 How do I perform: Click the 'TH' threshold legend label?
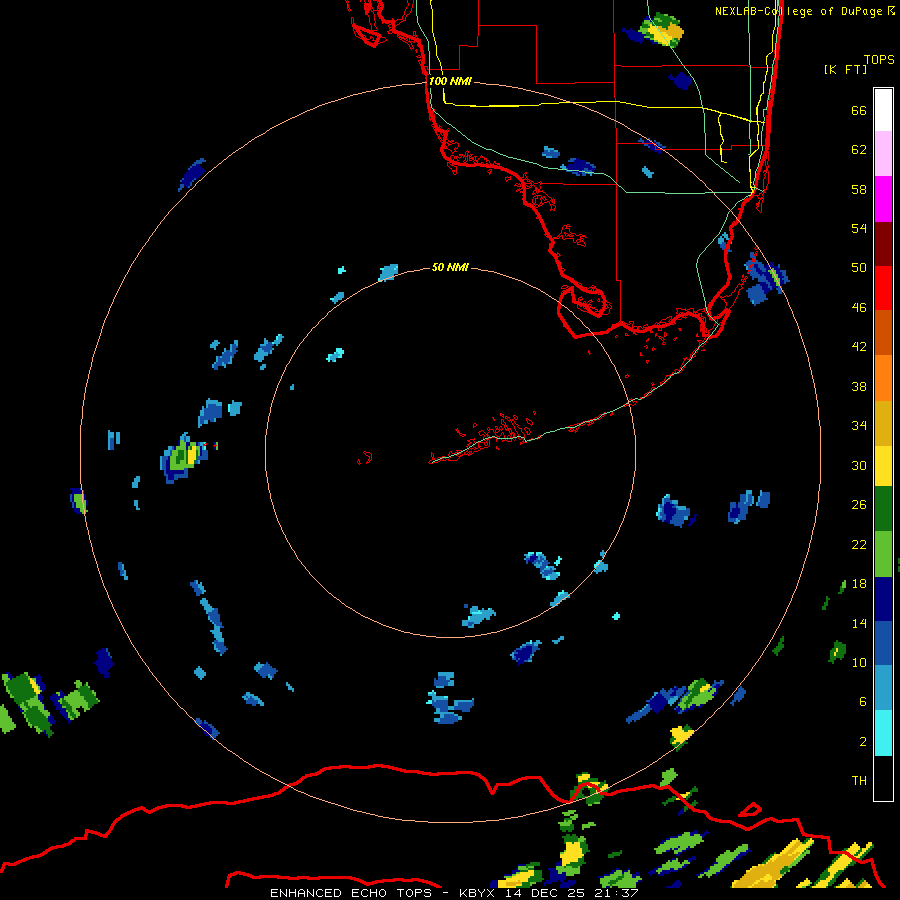[859, 781]
